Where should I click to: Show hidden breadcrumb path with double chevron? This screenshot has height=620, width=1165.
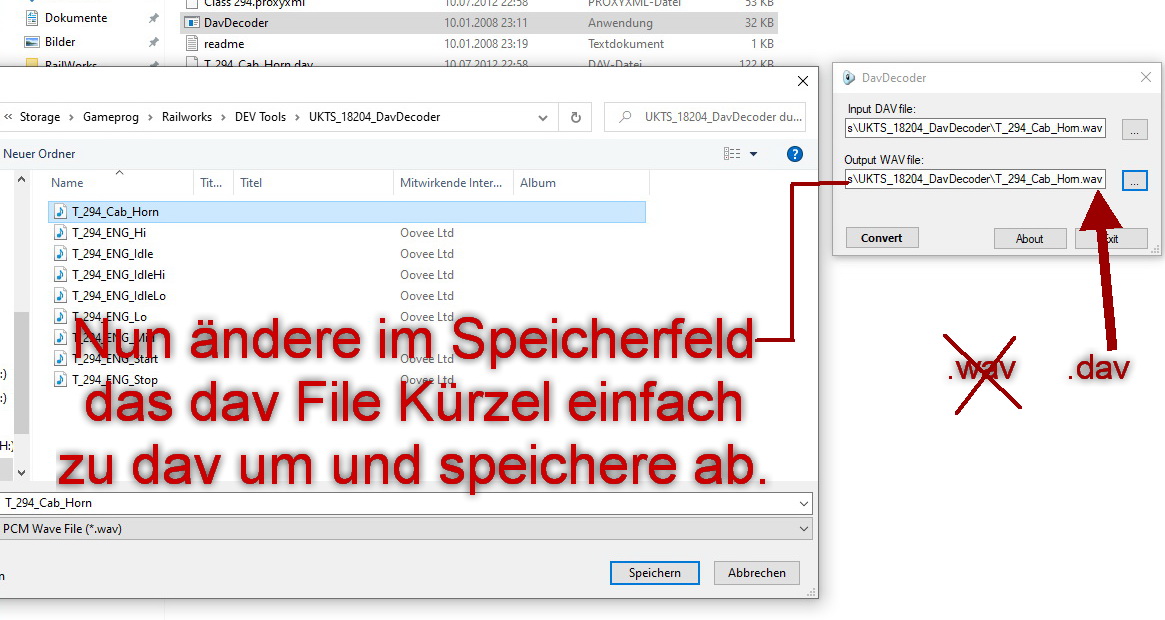8,117
